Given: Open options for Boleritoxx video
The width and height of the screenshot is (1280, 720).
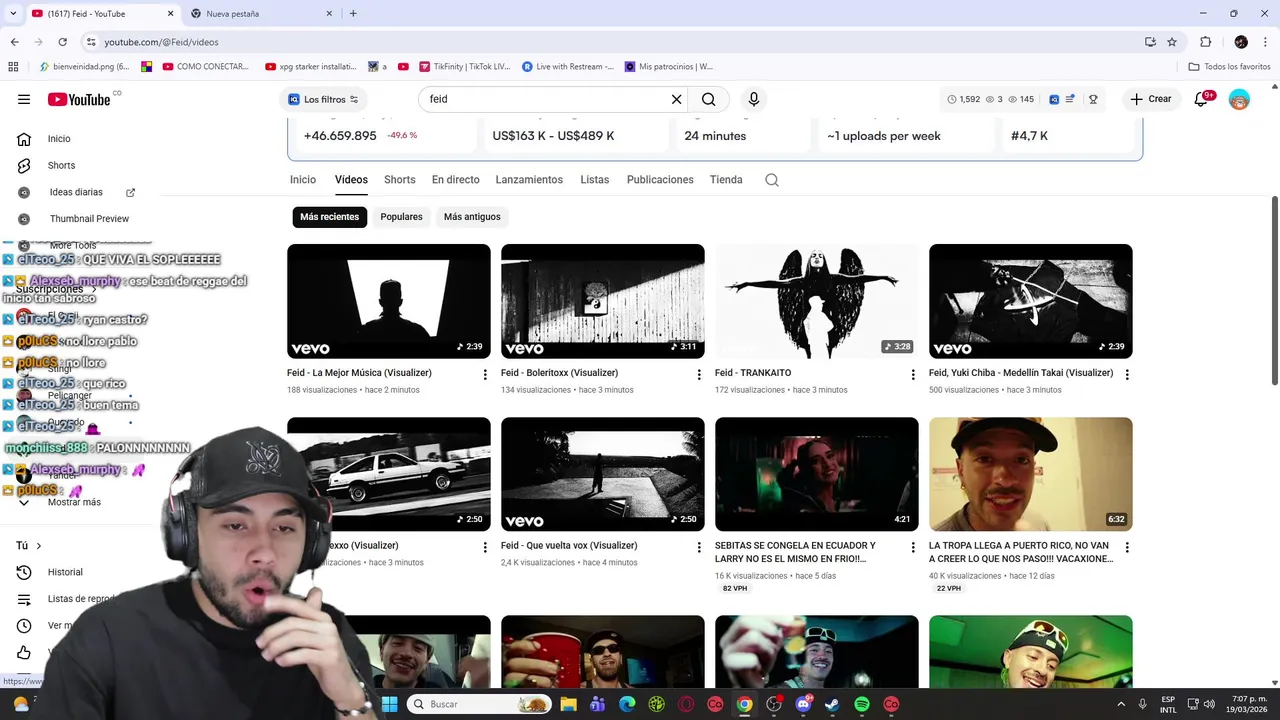Looking at the screenshot, I should pos(699,374).
